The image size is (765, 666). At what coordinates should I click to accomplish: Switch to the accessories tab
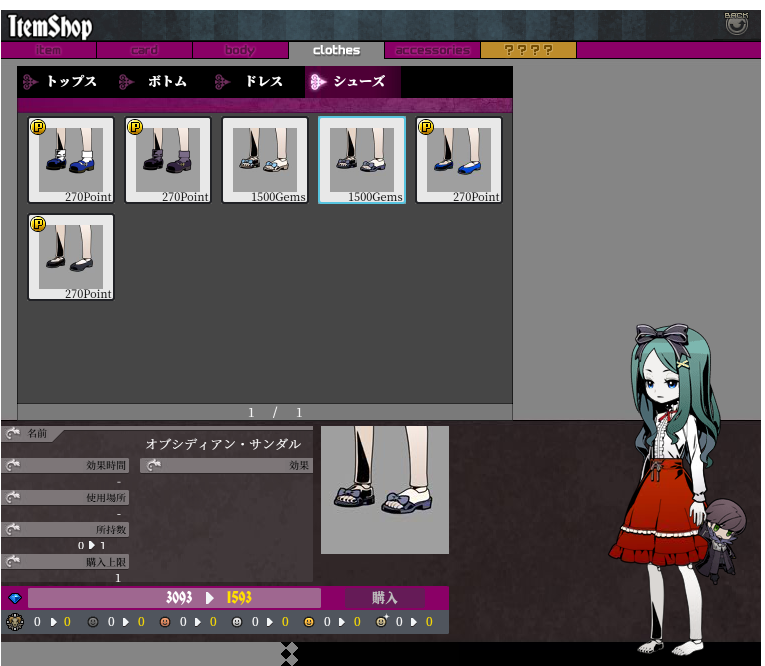pos(432,50)
